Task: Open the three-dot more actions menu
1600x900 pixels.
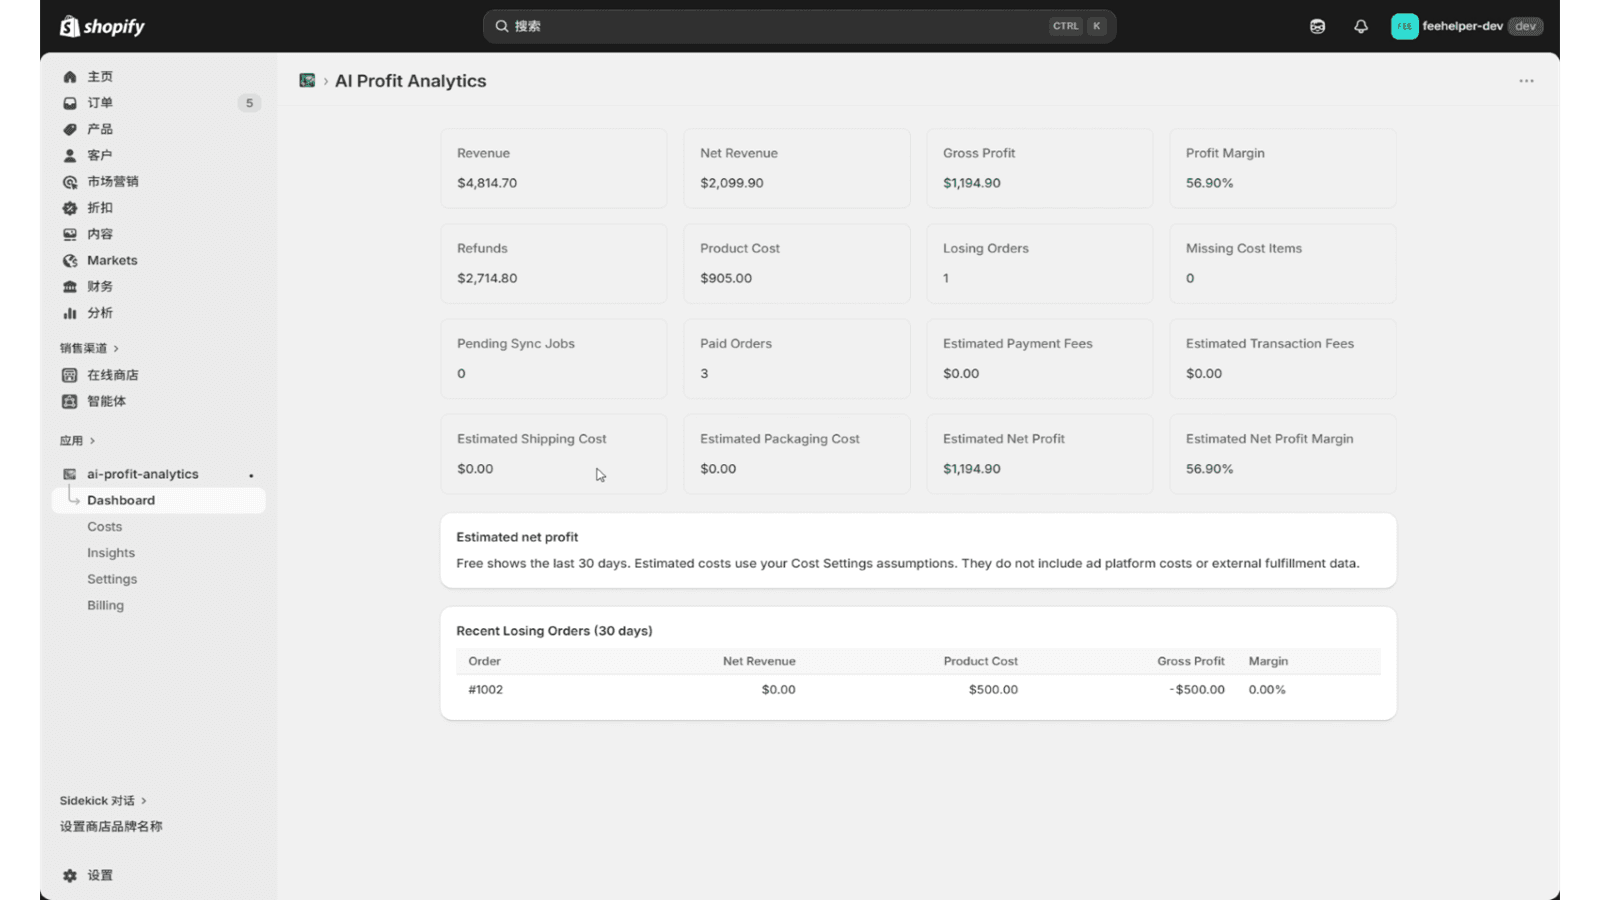Action: point(1526,81)
